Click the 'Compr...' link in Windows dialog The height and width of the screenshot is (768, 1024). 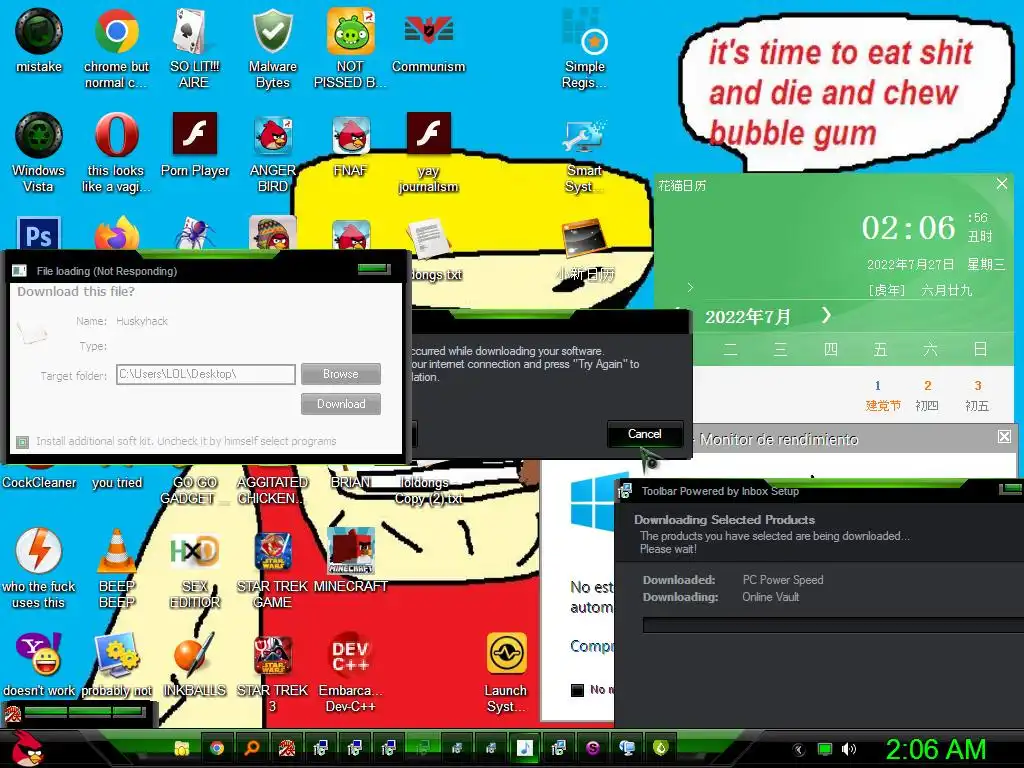click(592, 646)
